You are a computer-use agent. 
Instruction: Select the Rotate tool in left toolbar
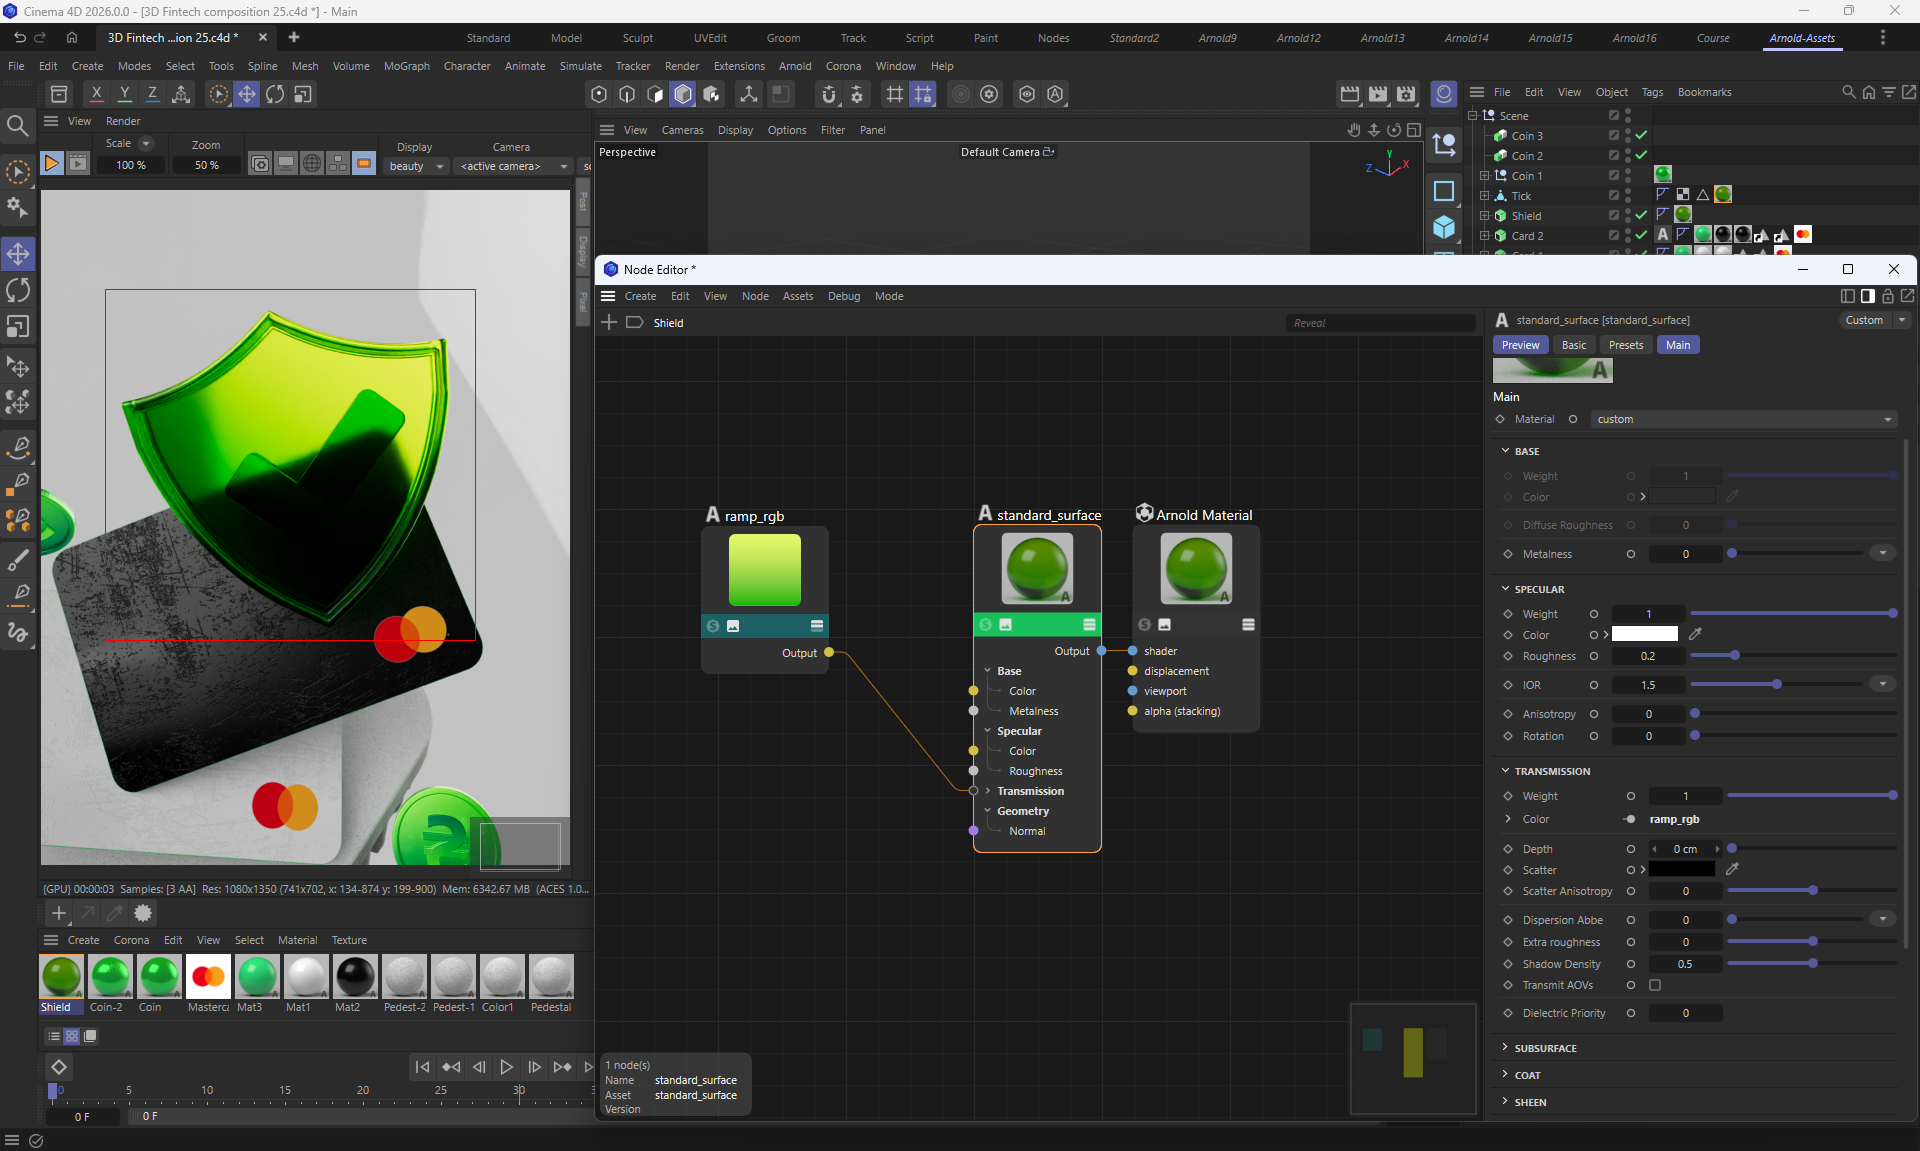click(18, 291)
